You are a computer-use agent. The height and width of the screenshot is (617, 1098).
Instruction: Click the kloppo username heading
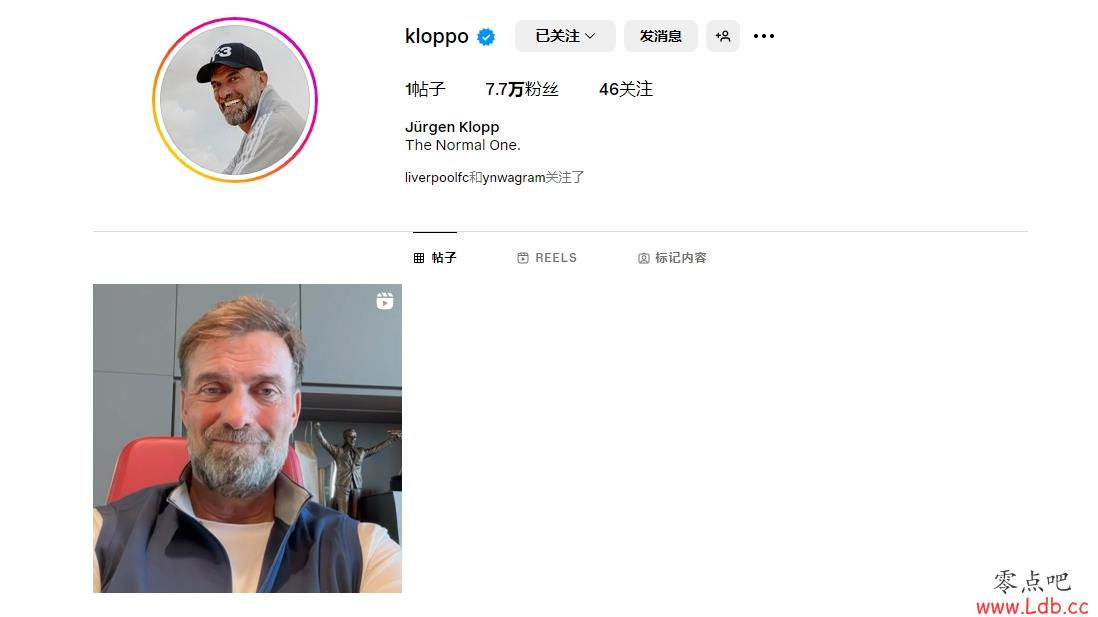(436, 36)
